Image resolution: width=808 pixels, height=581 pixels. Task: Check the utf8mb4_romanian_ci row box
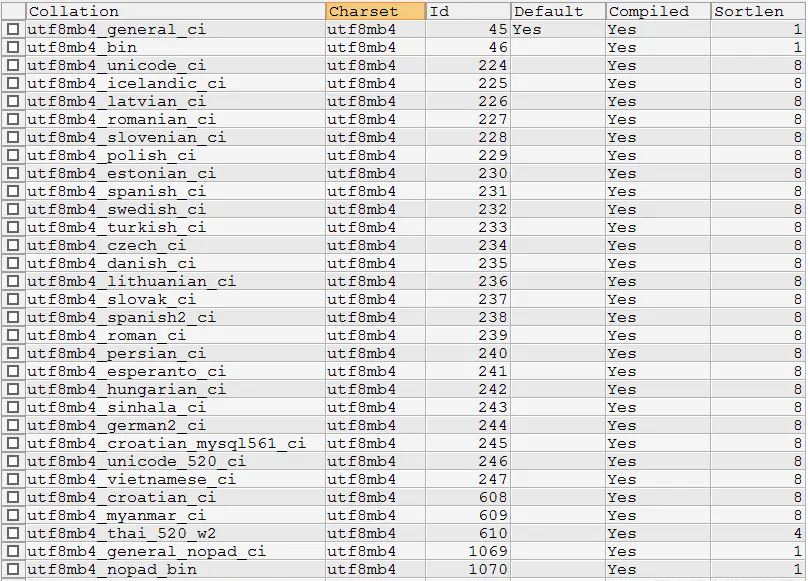coord(13,119)
